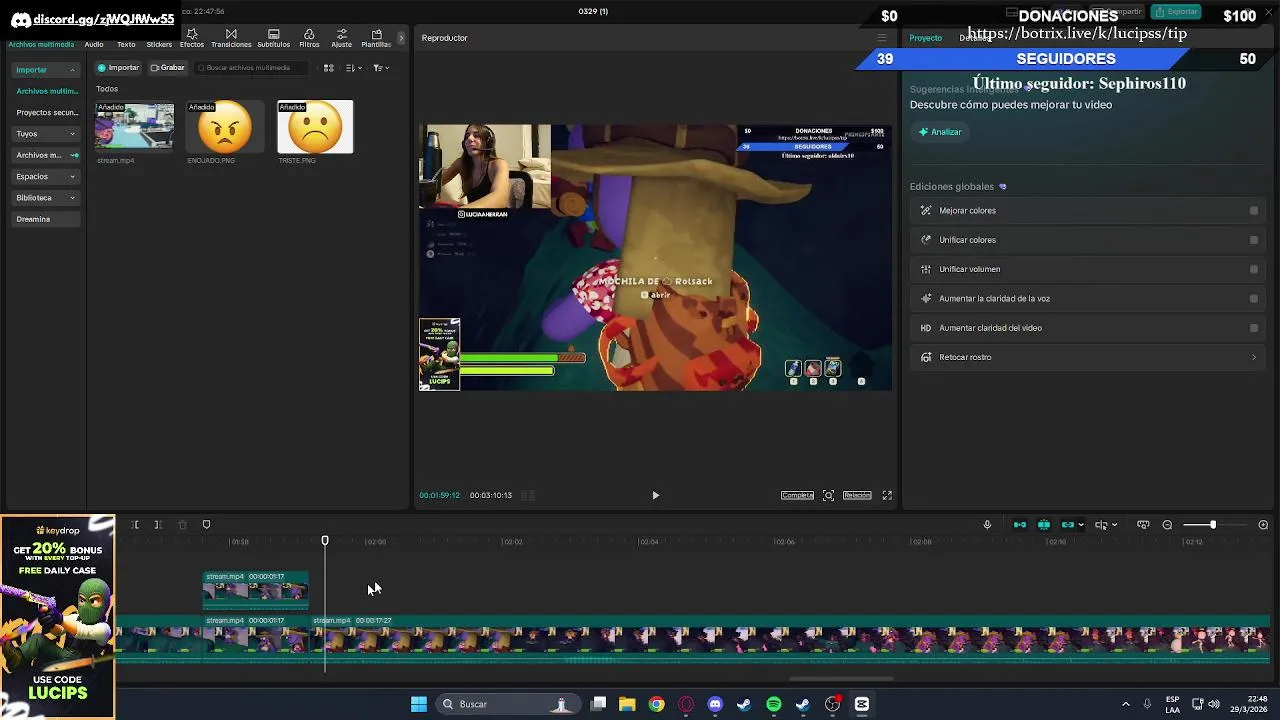Toggle Aumentar claridad del video switch
Screen dimensions: 1280x720
1254,328
